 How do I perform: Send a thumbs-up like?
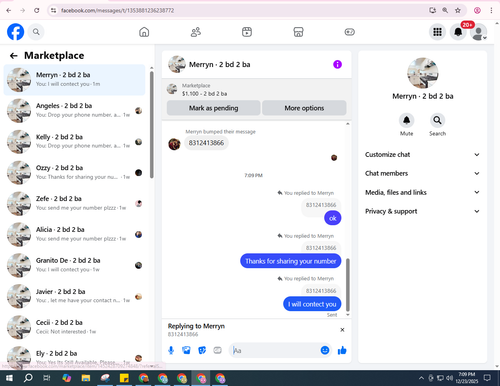point(342,350)
